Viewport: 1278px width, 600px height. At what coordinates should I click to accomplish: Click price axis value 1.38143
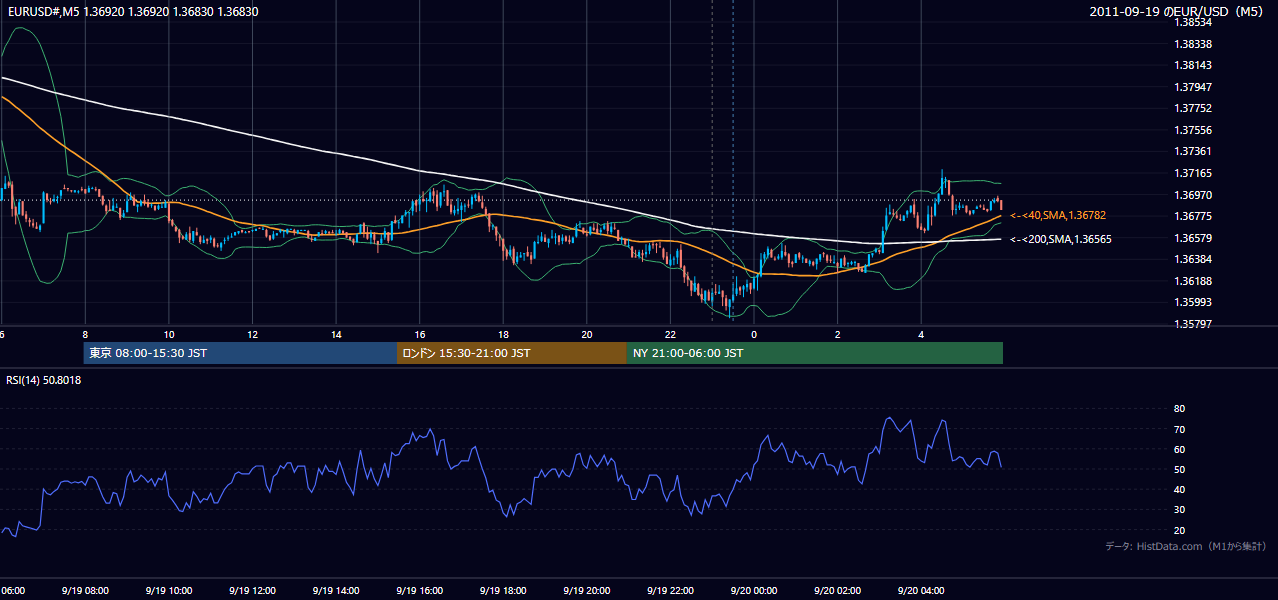tap(1192, 65)
